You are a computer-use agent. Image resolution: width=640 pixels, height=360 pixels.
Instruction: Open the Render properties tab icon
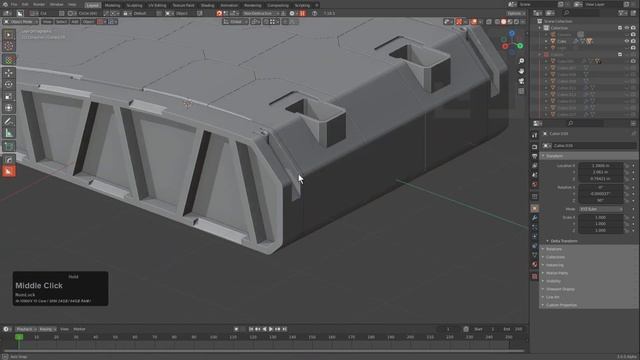[x=535, y=147]
